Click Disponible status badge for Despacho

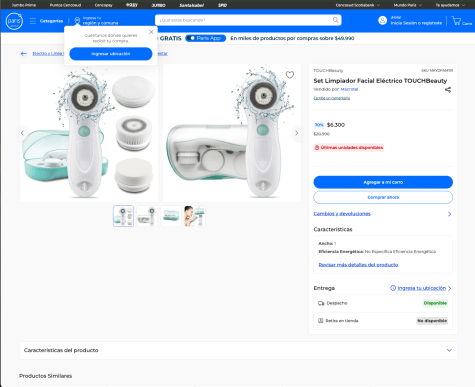[435, 303]
